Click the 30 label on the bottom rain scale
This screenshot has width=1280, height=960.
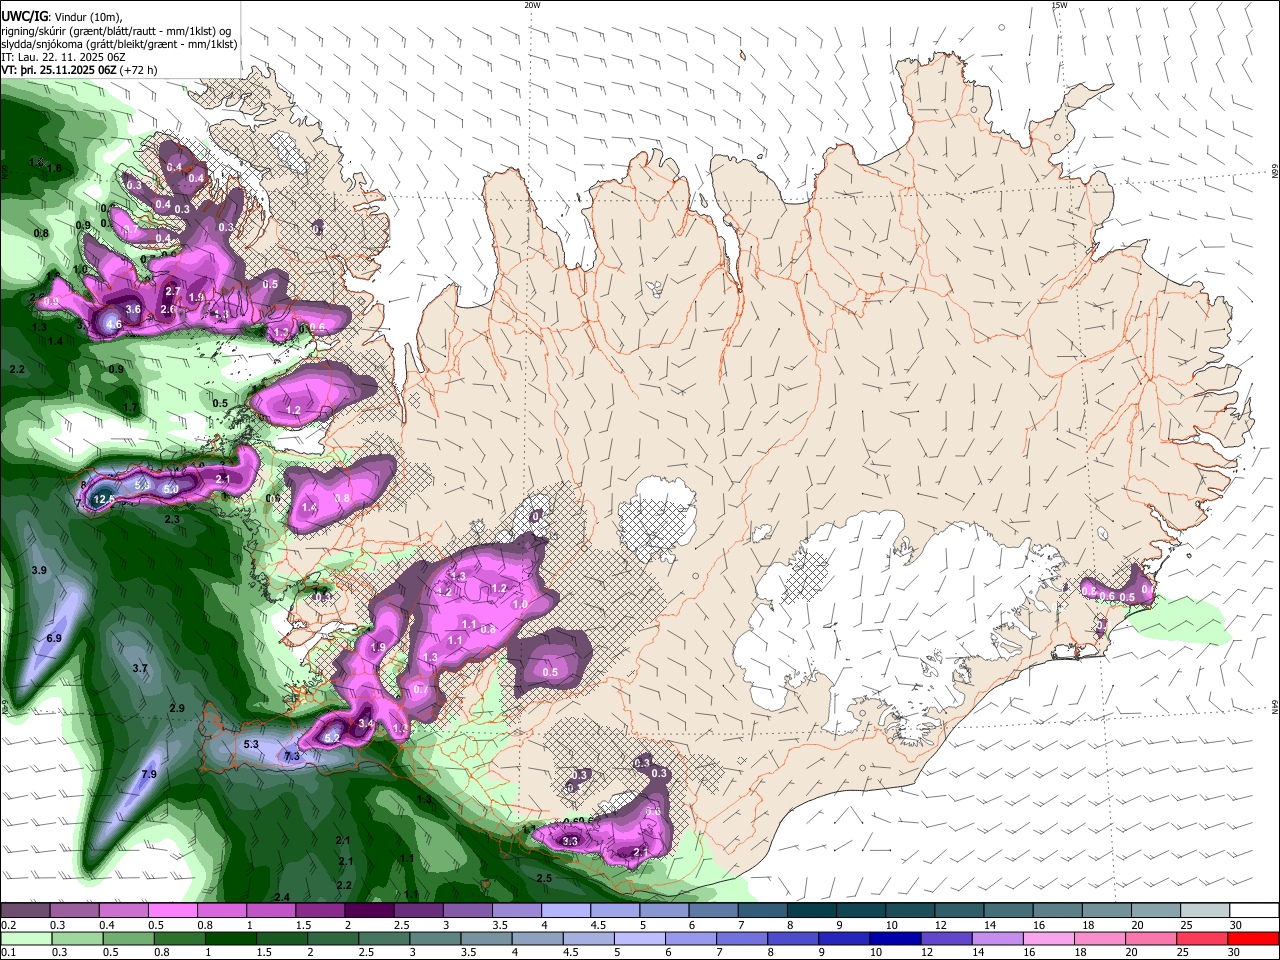pos(1235,952)
